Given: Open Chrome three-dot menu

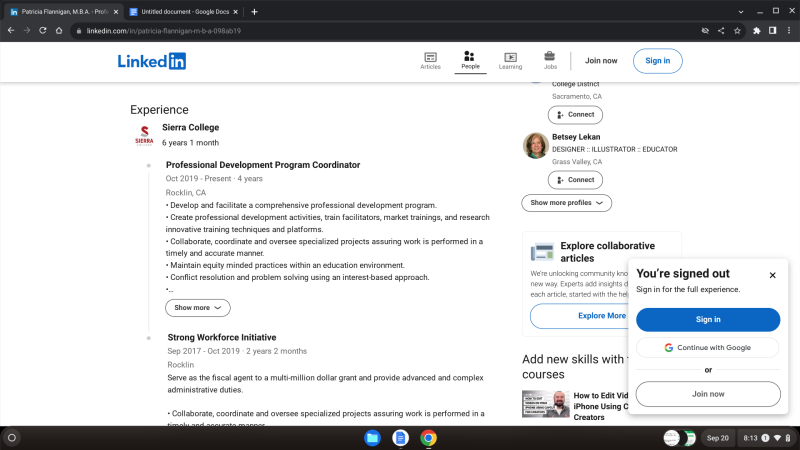Looking at the screenshot, I should click(x=789, y=31).
